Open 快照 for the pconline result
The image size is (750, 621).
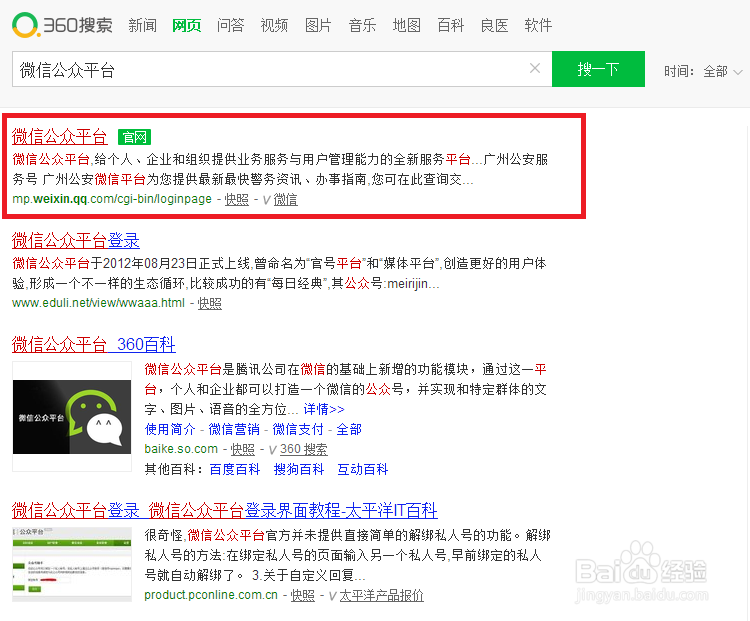pyautogui.click(x=303, y=596)
